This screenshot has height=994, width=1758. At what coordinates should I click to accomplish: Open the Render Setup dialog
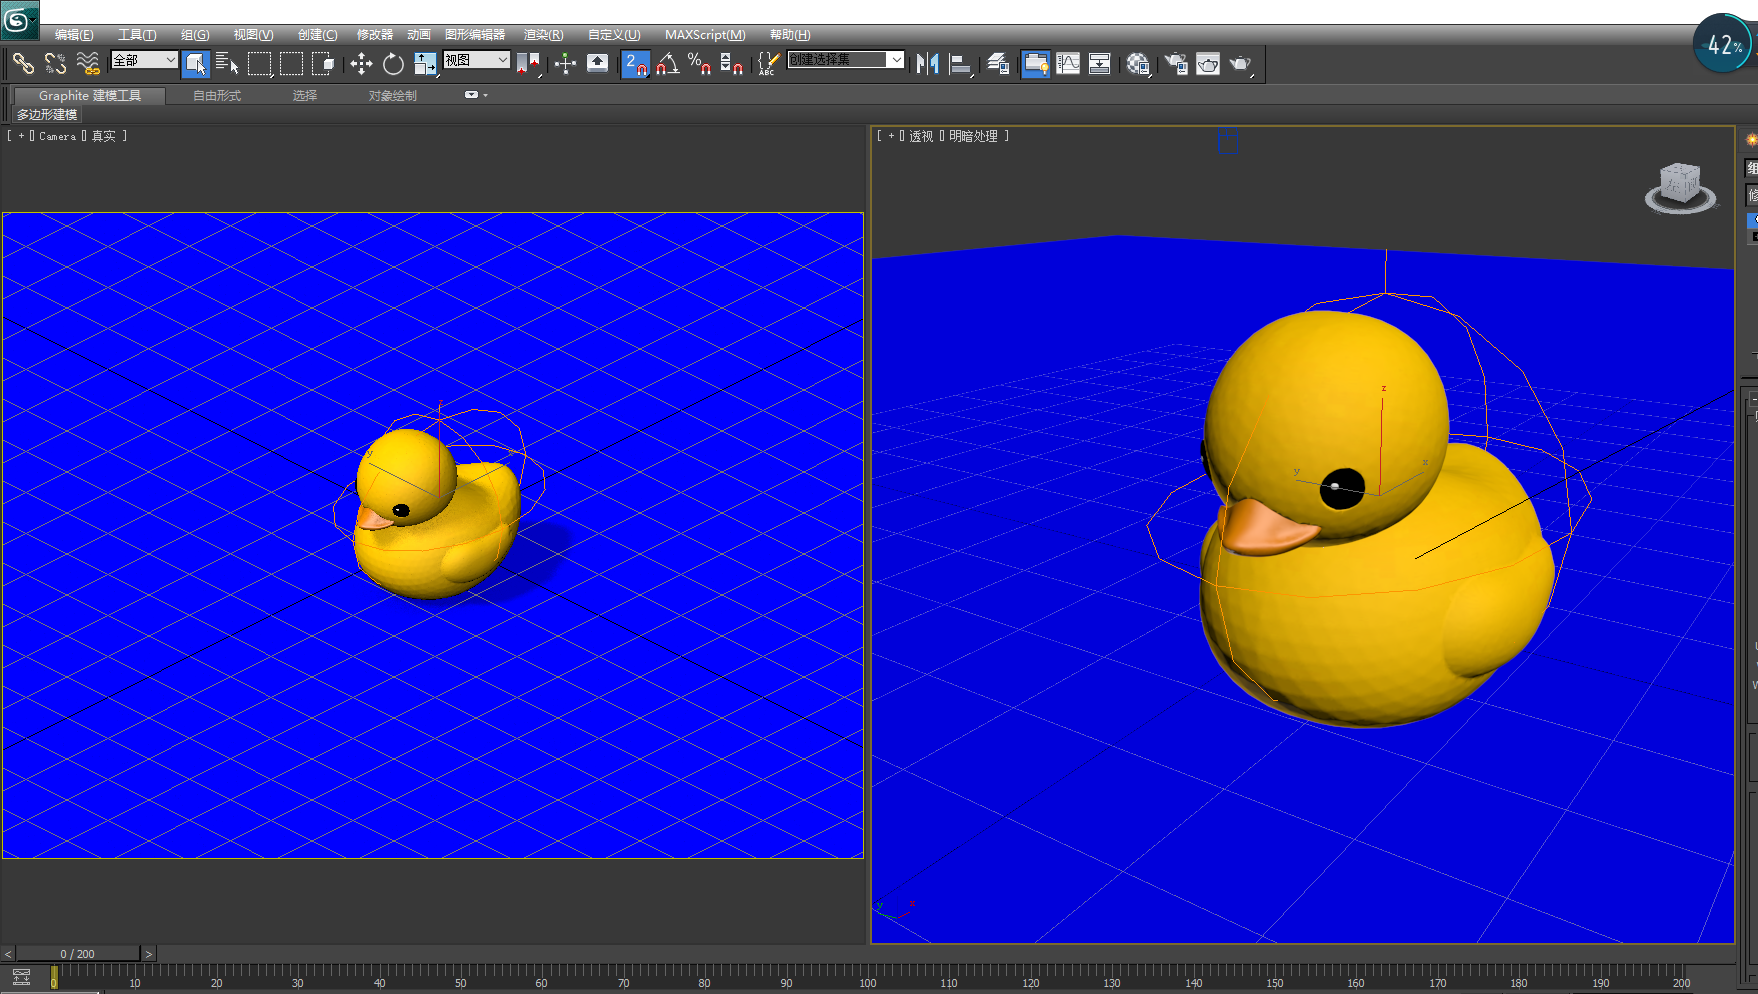click(x=1176, y=64)
